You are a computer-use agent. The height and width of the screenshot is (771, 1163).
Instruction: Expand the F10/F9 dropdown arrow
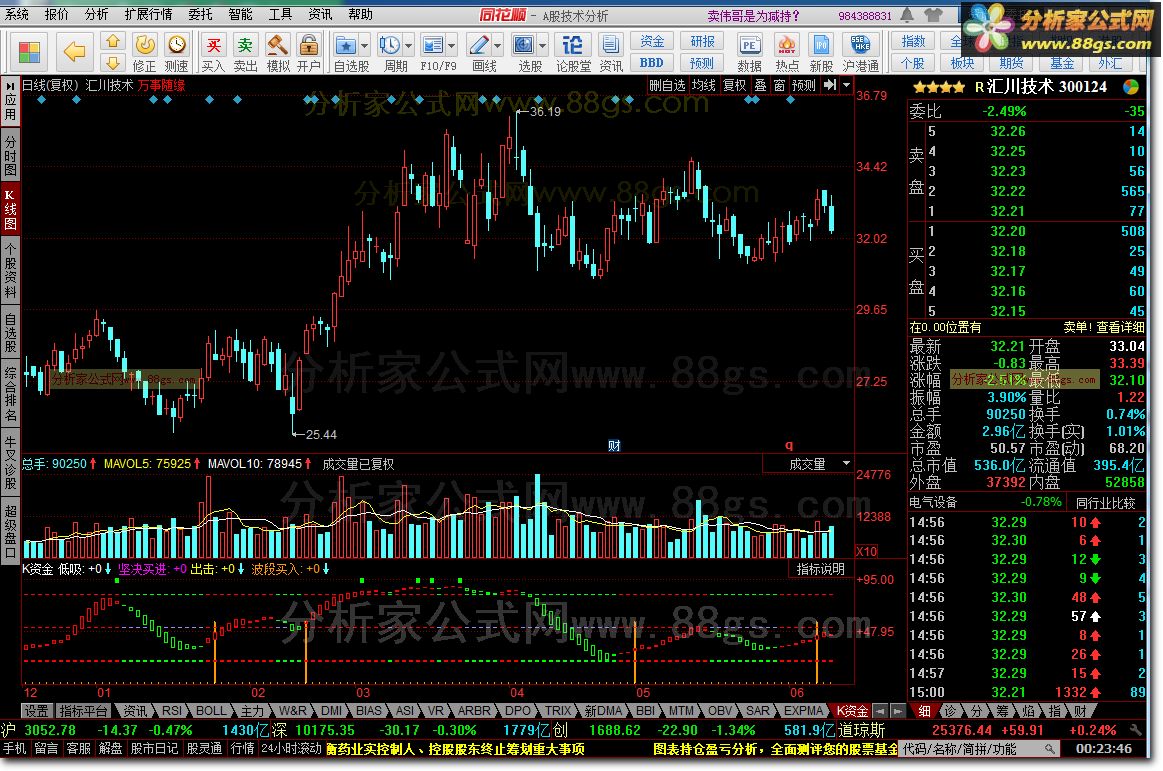point(452,46)
